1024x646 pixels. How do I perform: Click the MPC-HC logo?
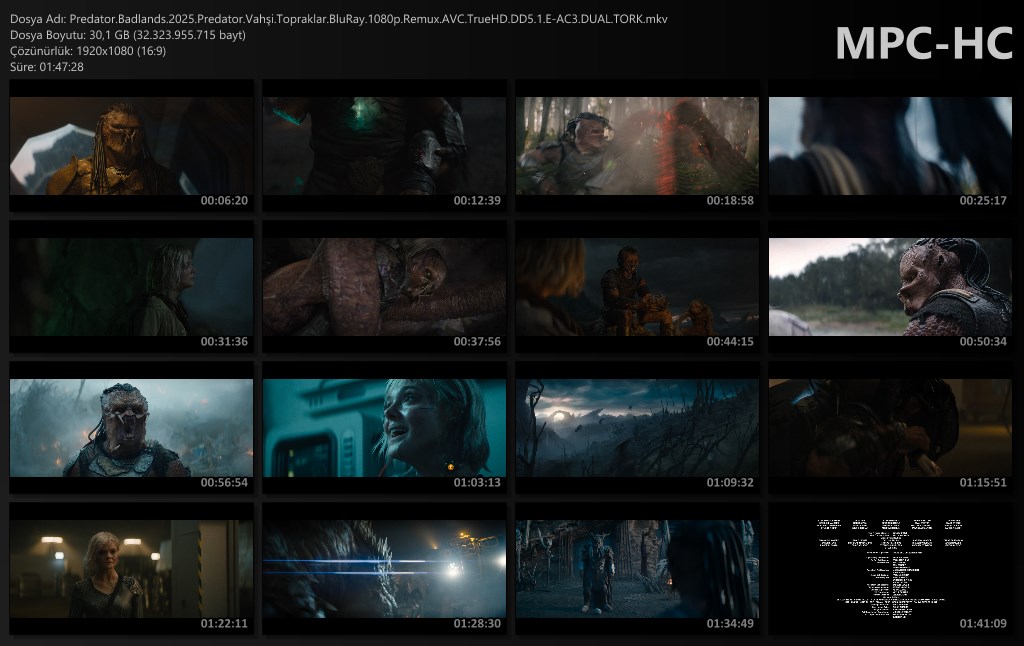(x=924, y=43)
